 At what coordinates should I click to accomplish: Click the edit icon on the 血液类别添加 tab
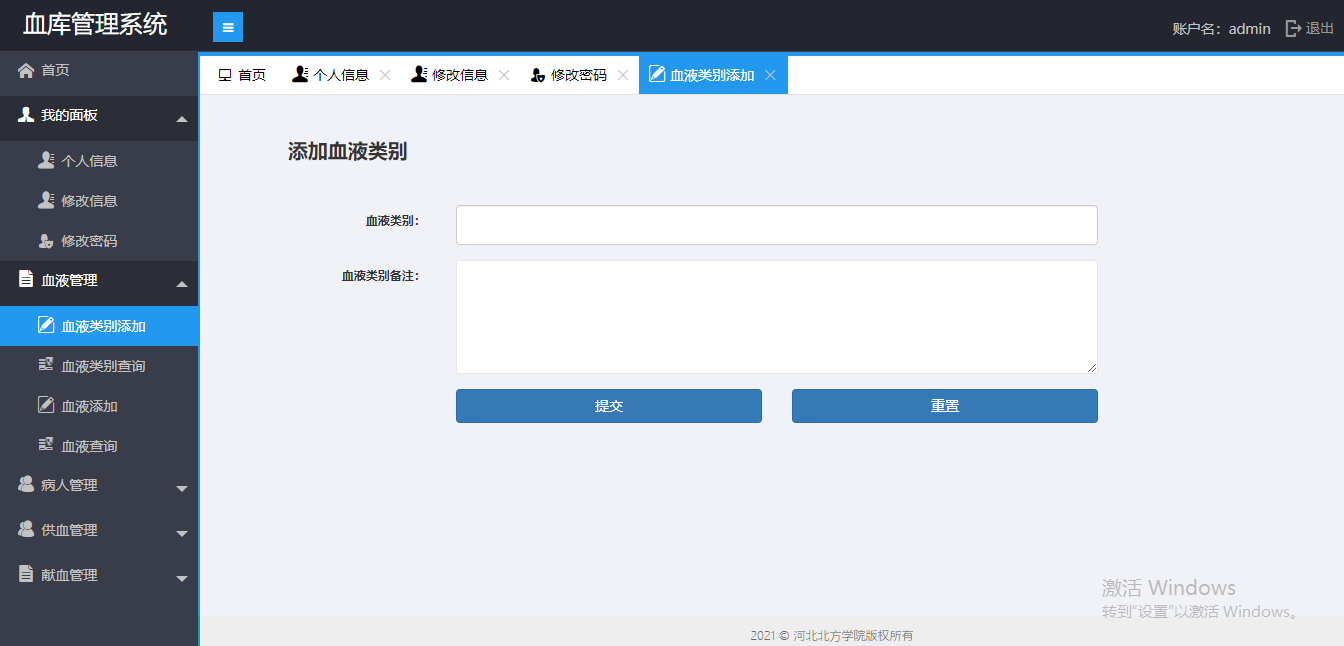tap(657, 74)
